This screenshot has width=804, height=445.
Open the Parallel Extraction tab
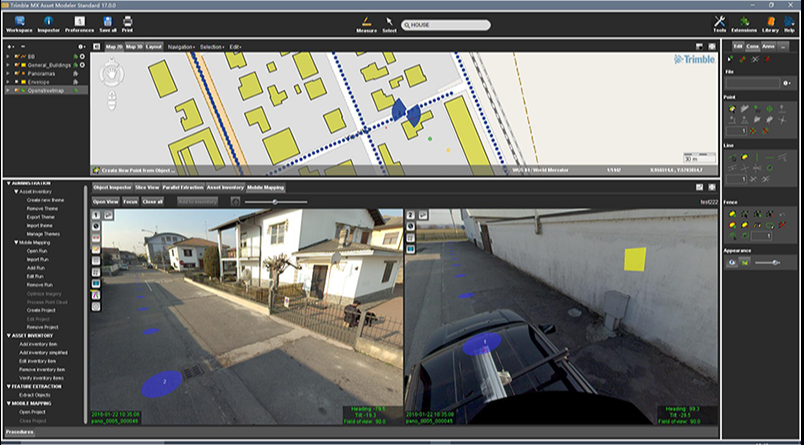coord(183,188)
